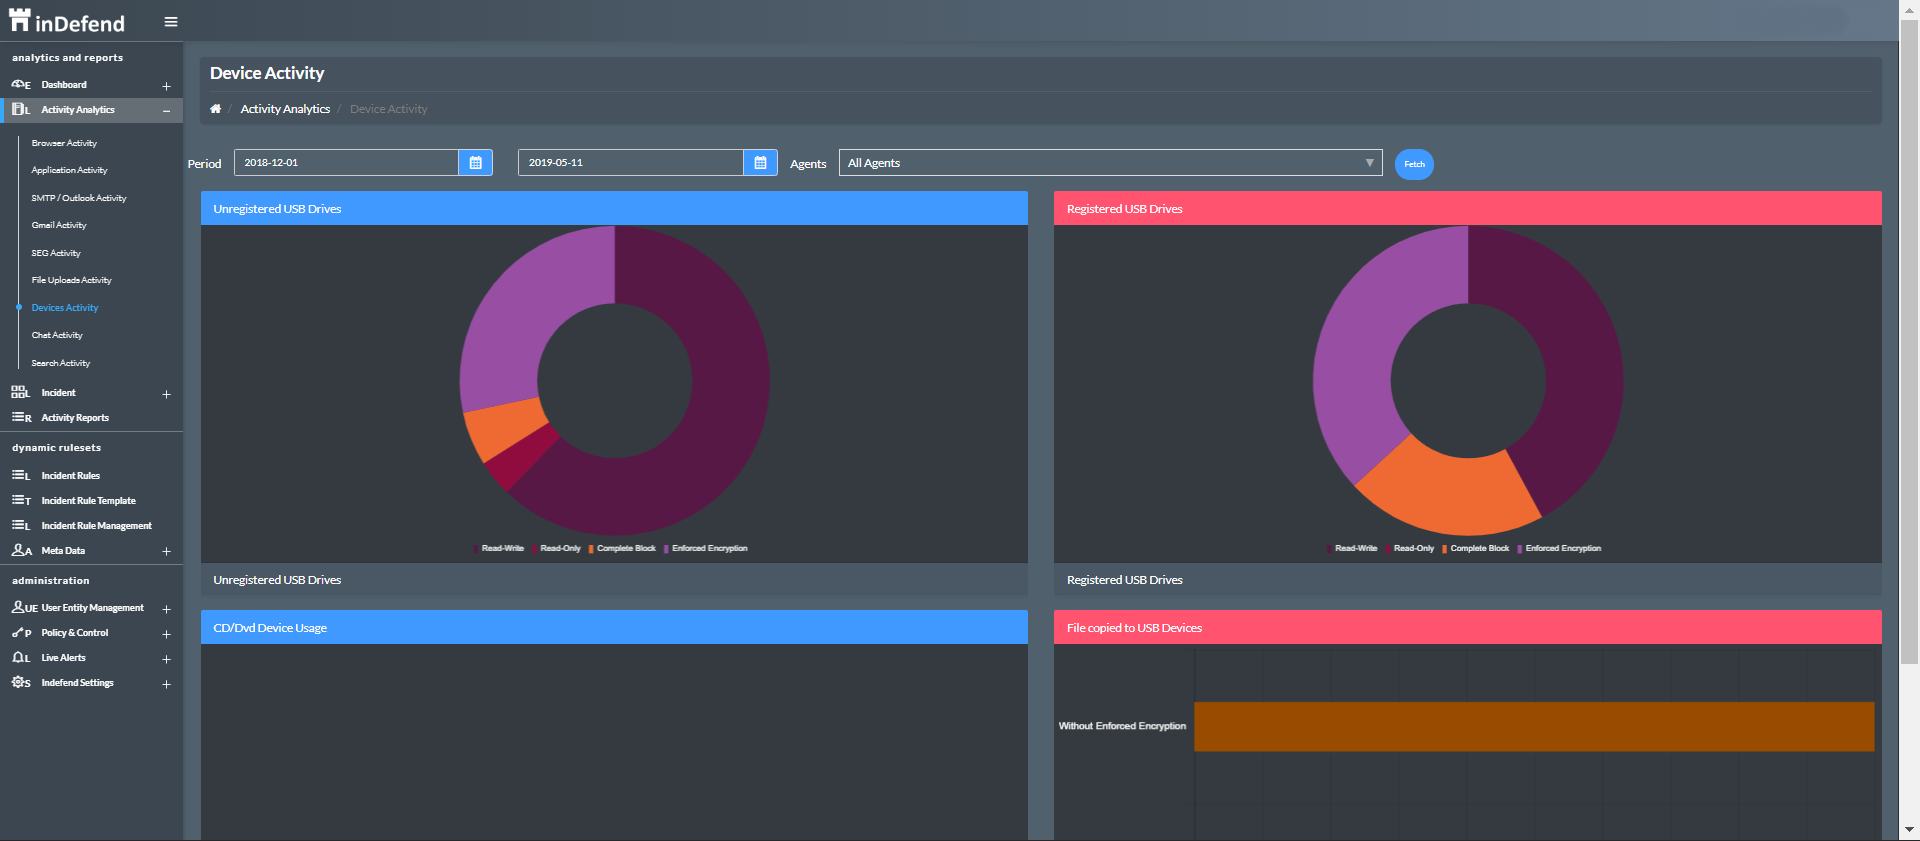Collapse the Activity Analytics sidebar section
This screenshot has width=1920, height=841.
(x=166, y=111)
